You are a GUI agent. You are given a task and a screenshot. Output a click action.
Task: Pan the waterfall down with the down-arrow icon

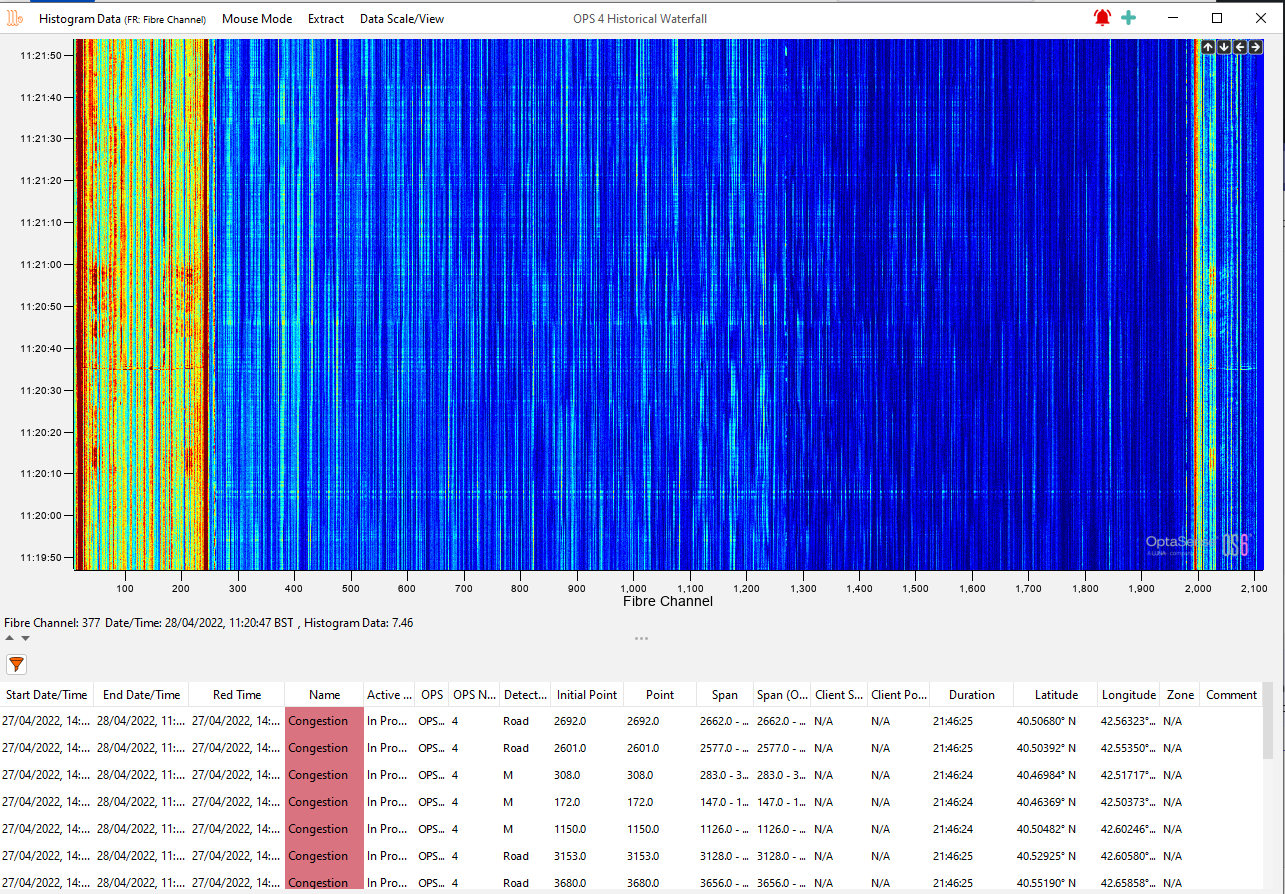point(1223,47)
